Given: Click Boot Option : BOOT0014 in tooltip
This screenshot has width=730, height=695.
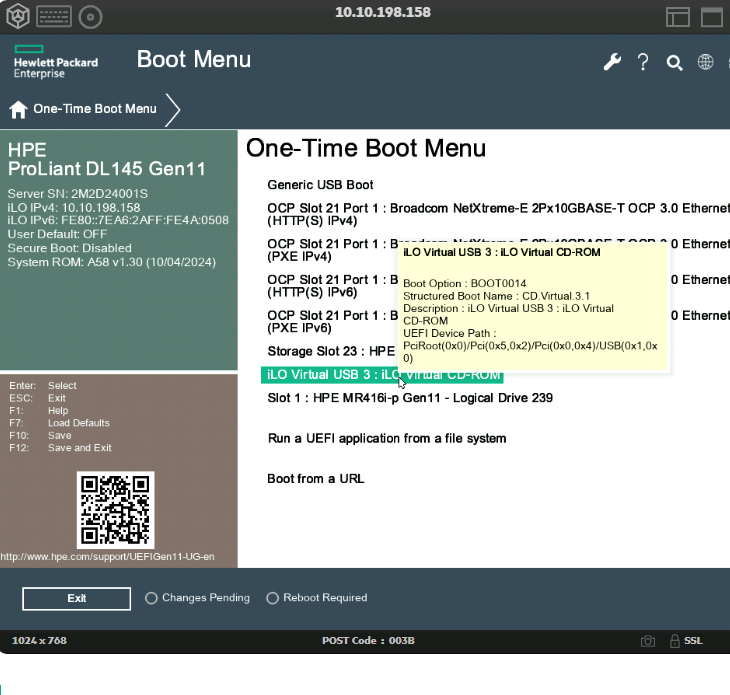Looking at the screenshot, I should pos(465,283).
